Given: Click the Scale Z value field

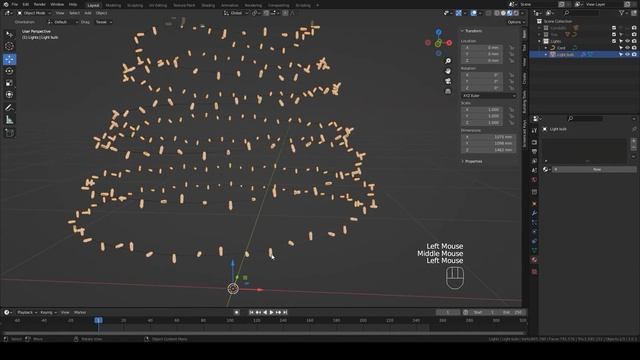Looking at the screenshot, I should click(x=482, y=122).
